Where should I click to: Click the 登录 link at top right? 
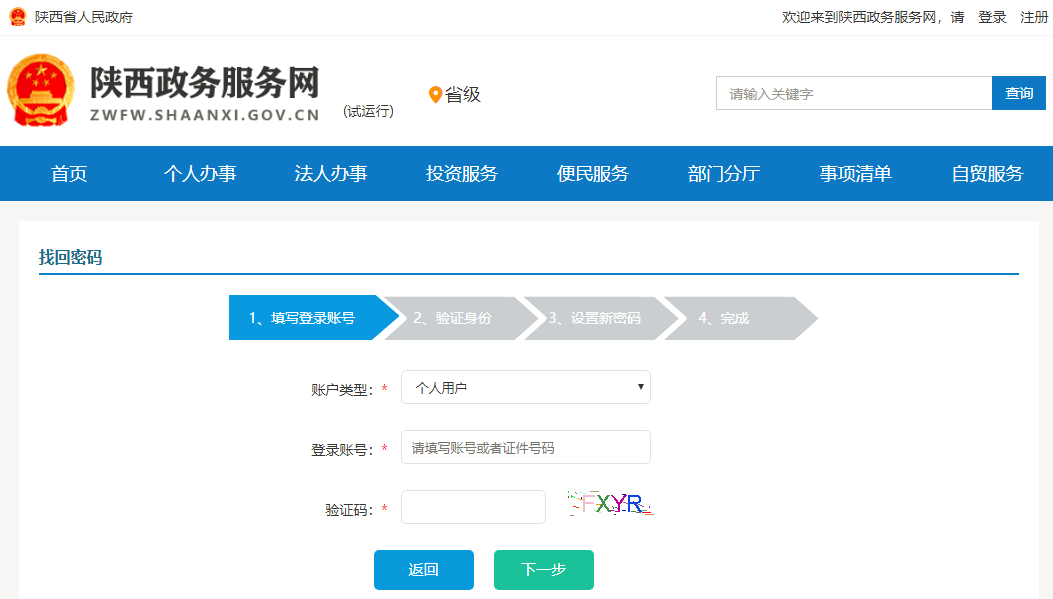[x=992, y=17]
